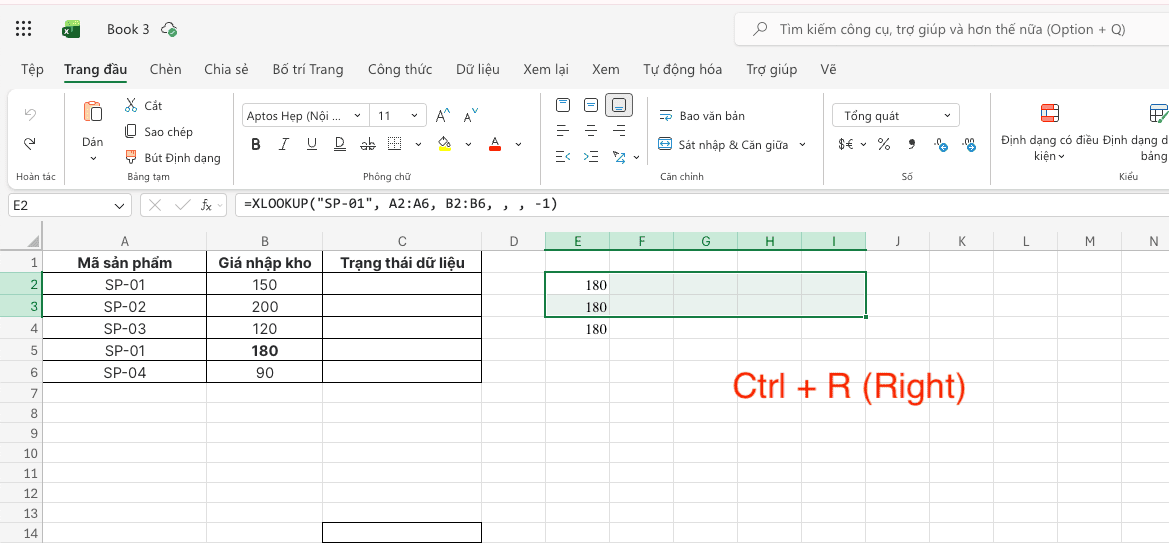The height and width of the screenshot is (543, 1169).
Task: Switch to the Tự động hóa tab
Action: point(683,69)
